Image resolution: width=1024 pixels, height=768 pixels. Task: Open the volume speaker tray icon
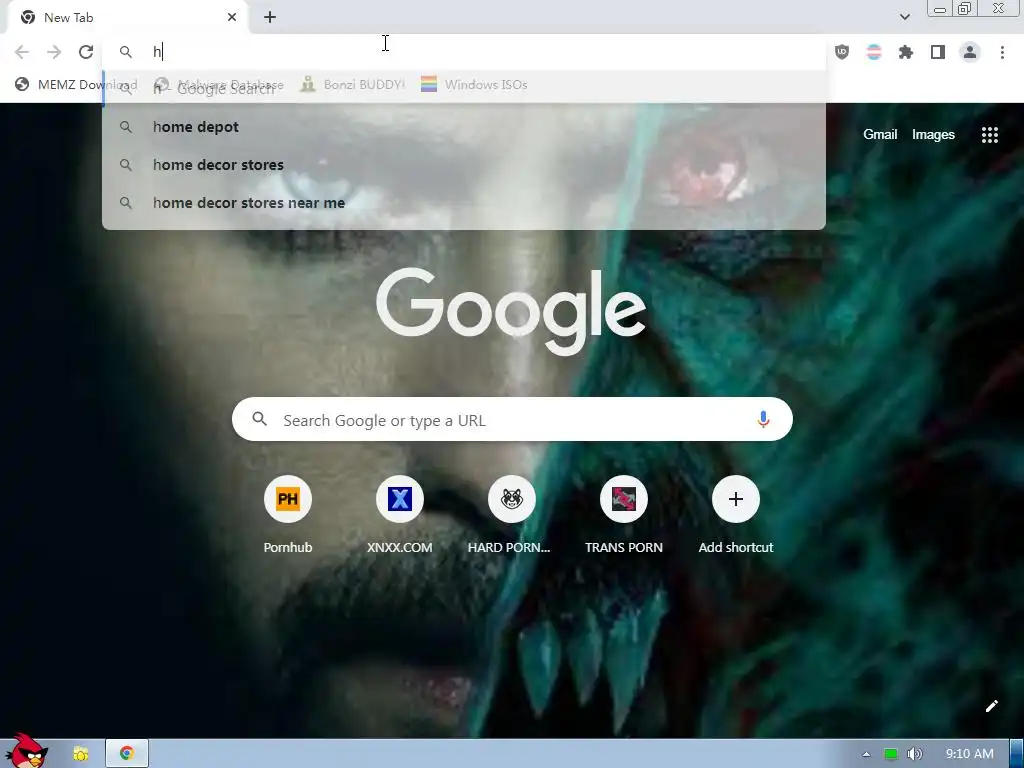click(914, 754)
